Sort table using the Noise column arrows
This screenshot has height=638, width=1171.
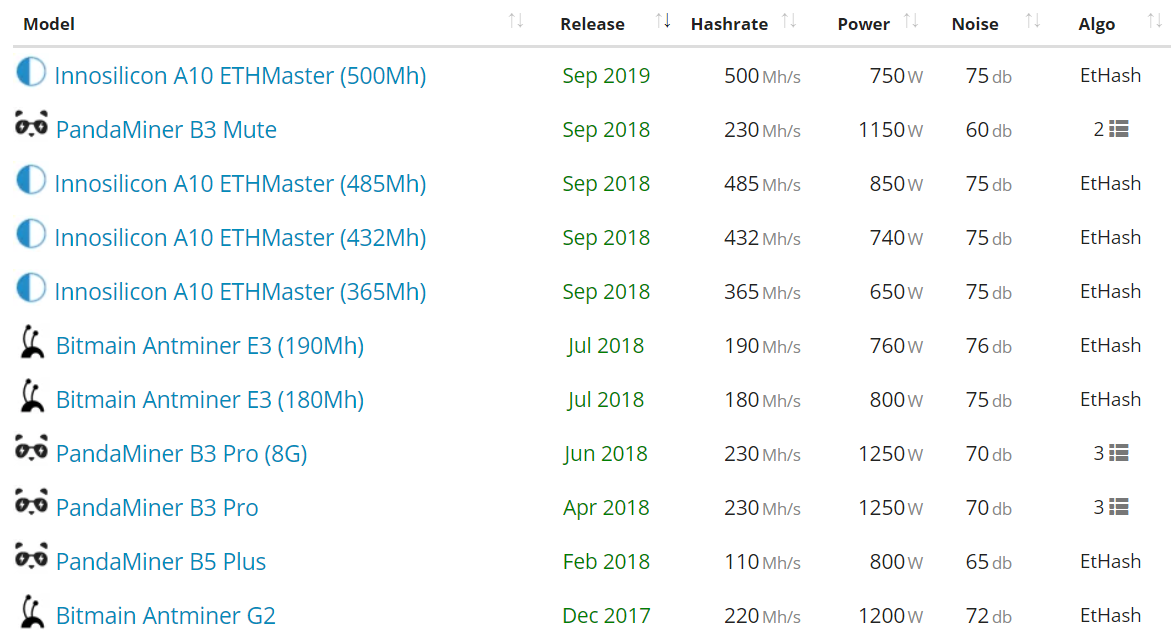[x=1033, y=21]
